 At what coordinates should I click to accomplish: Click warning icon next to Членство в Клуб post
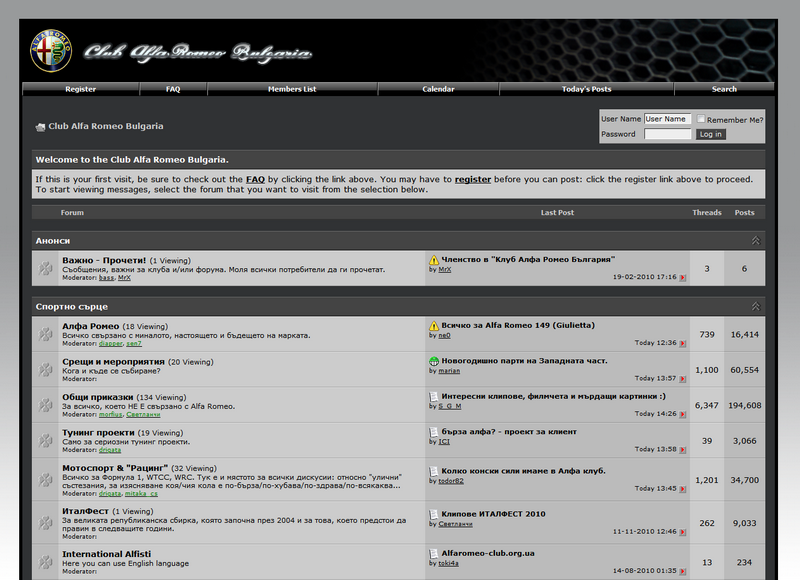[x=434, y=260]
